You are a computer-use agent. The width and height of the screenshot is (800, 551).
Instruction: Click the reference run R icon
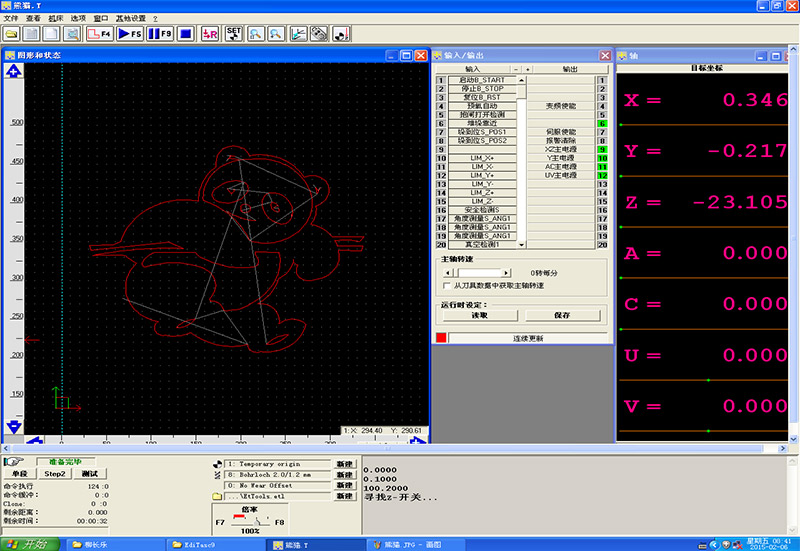tap(210, 34)
